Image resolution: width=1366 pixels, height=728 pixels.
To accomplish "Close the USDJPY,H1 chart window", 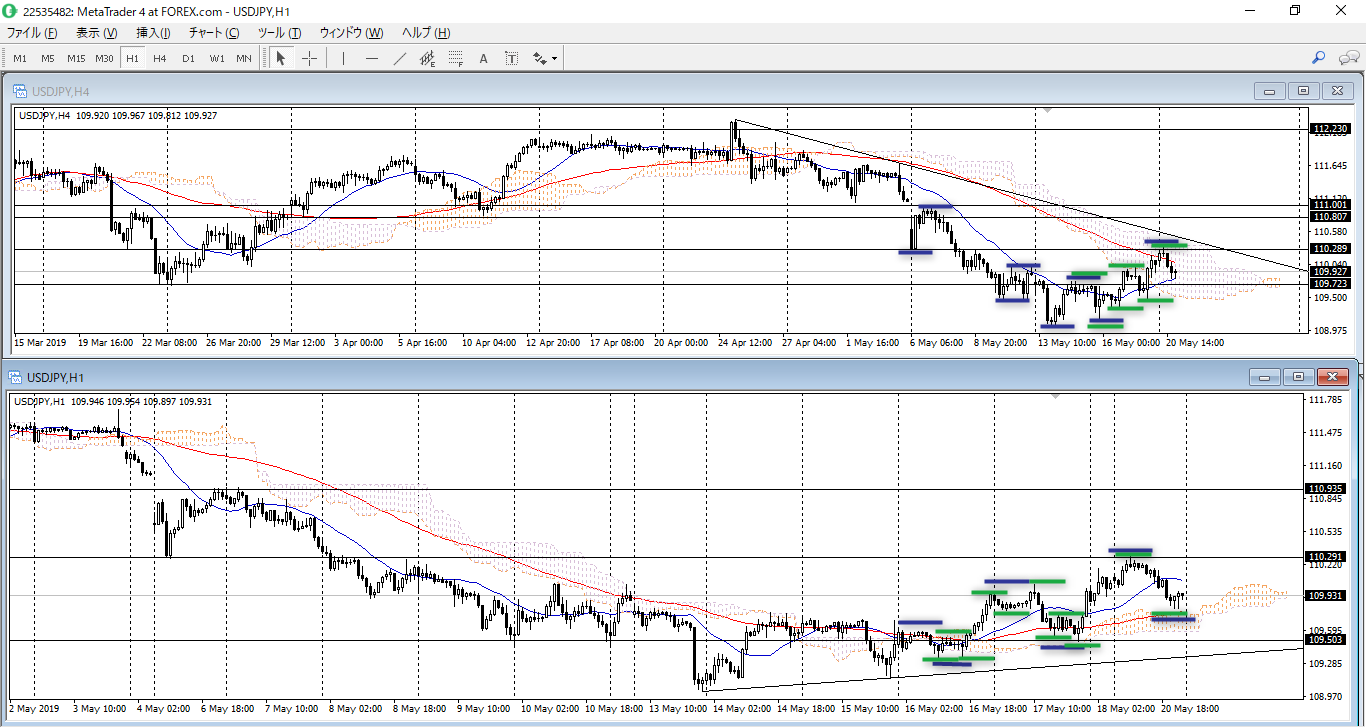I will tap(1332, 377).
